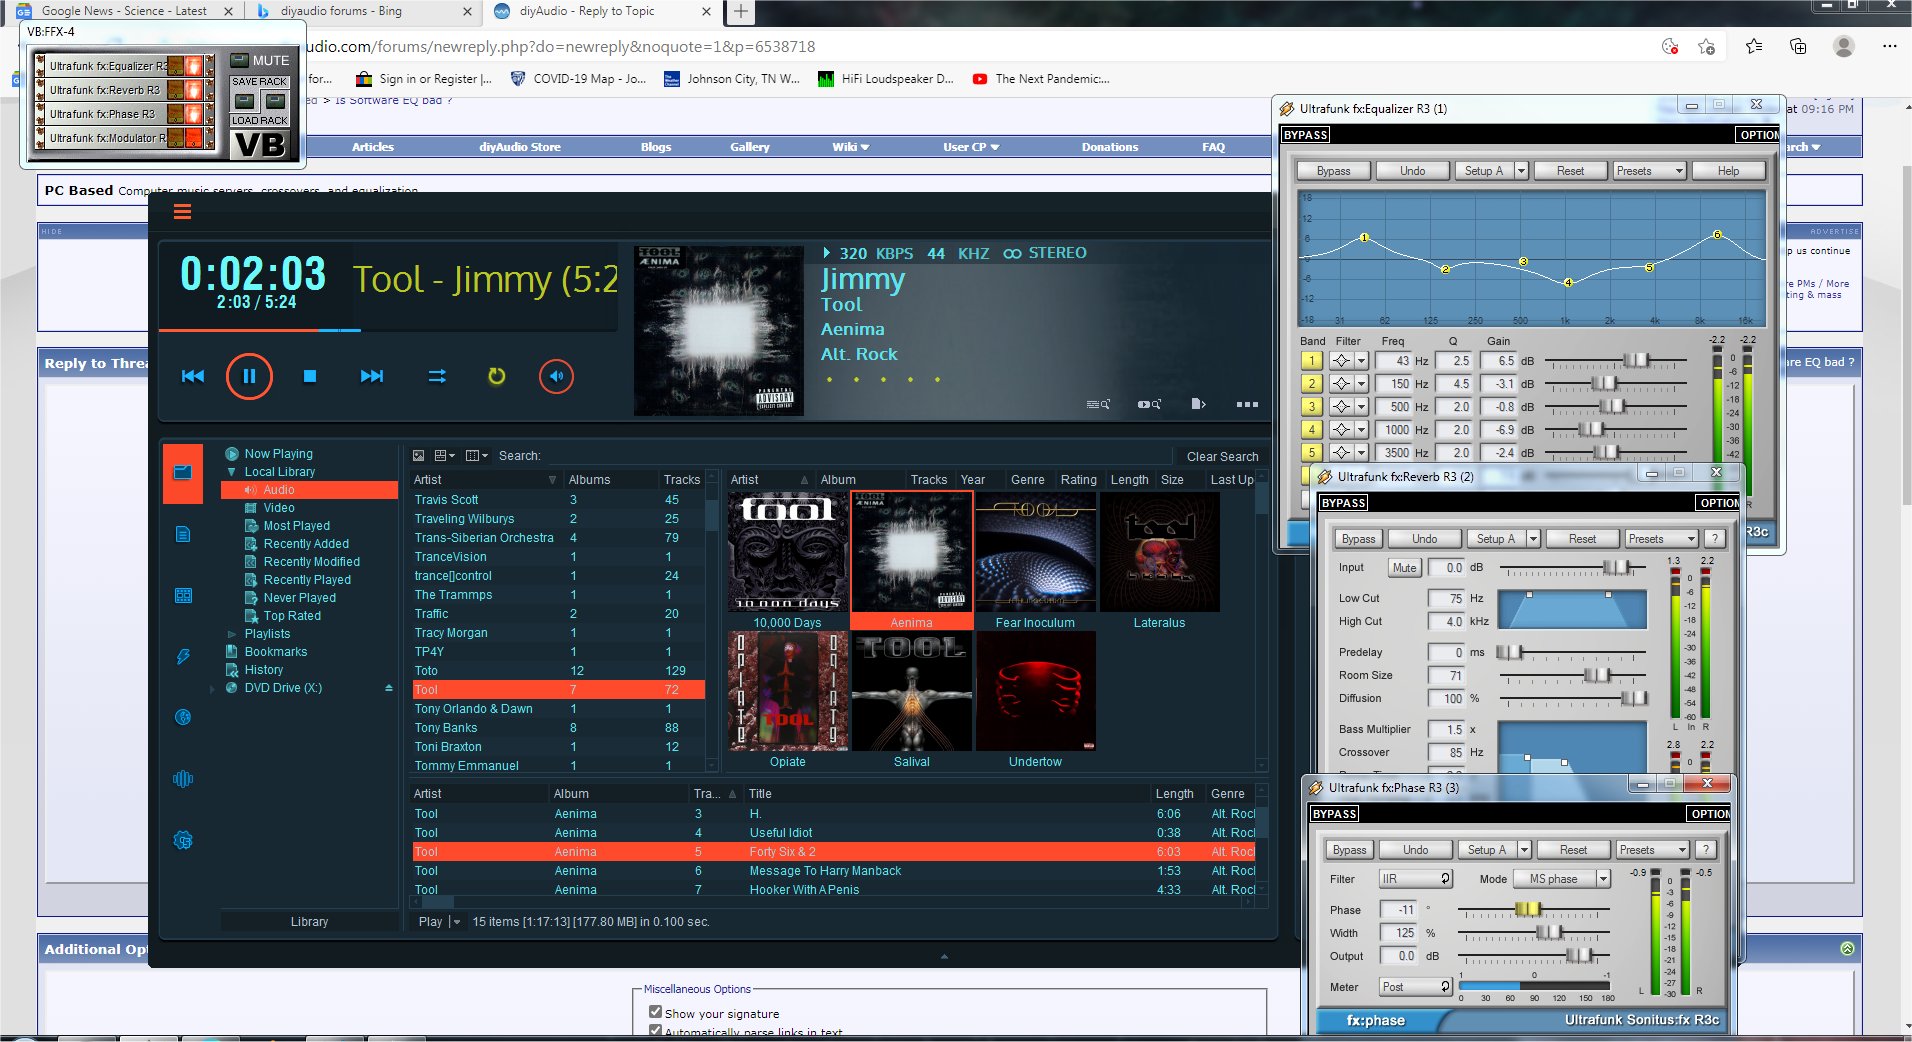Open Setup A dropdown arrow in Equalizer
The height and width of the screenshot is (1042, 1912).
(x=1521, y=171)
